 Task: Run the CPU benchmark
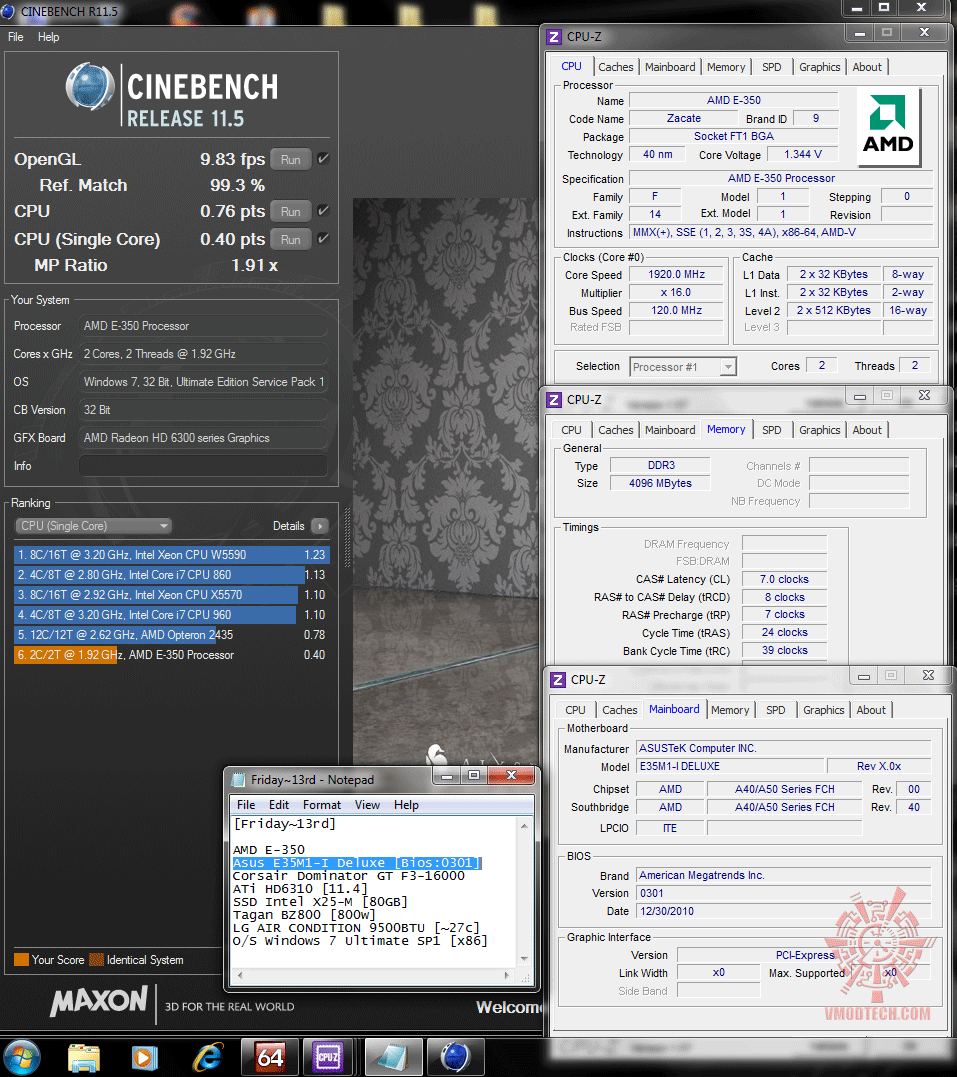click(291, 212)
